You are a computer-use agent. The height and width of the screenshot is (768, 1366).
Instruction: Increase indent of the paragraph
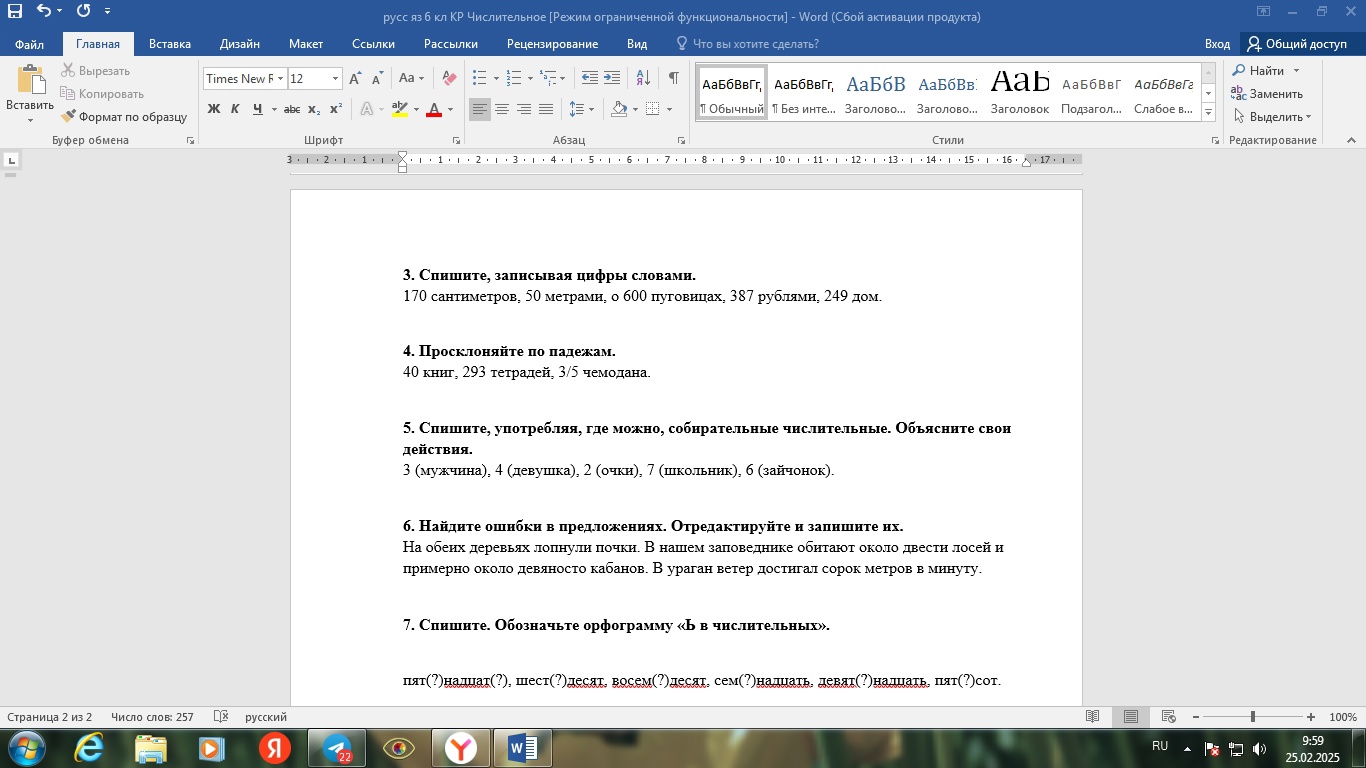[x=612, y=78]
